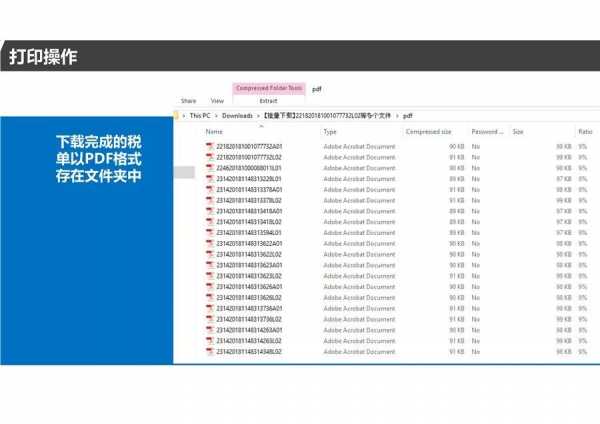Select PDF icon of 231420181148313594L01
The height and width of the screenshot is (424, 600).
(x=210, y=233)
